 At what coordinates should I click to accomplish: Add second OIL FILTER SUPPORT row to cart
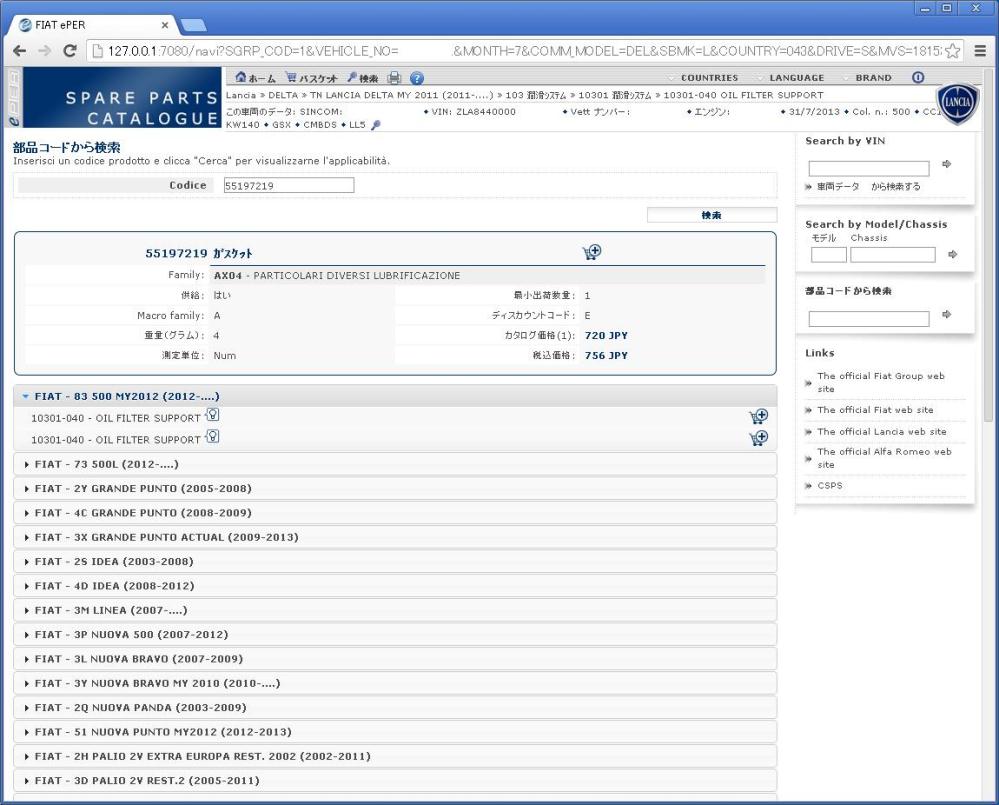pyautogui.click(x=758, y=438)
